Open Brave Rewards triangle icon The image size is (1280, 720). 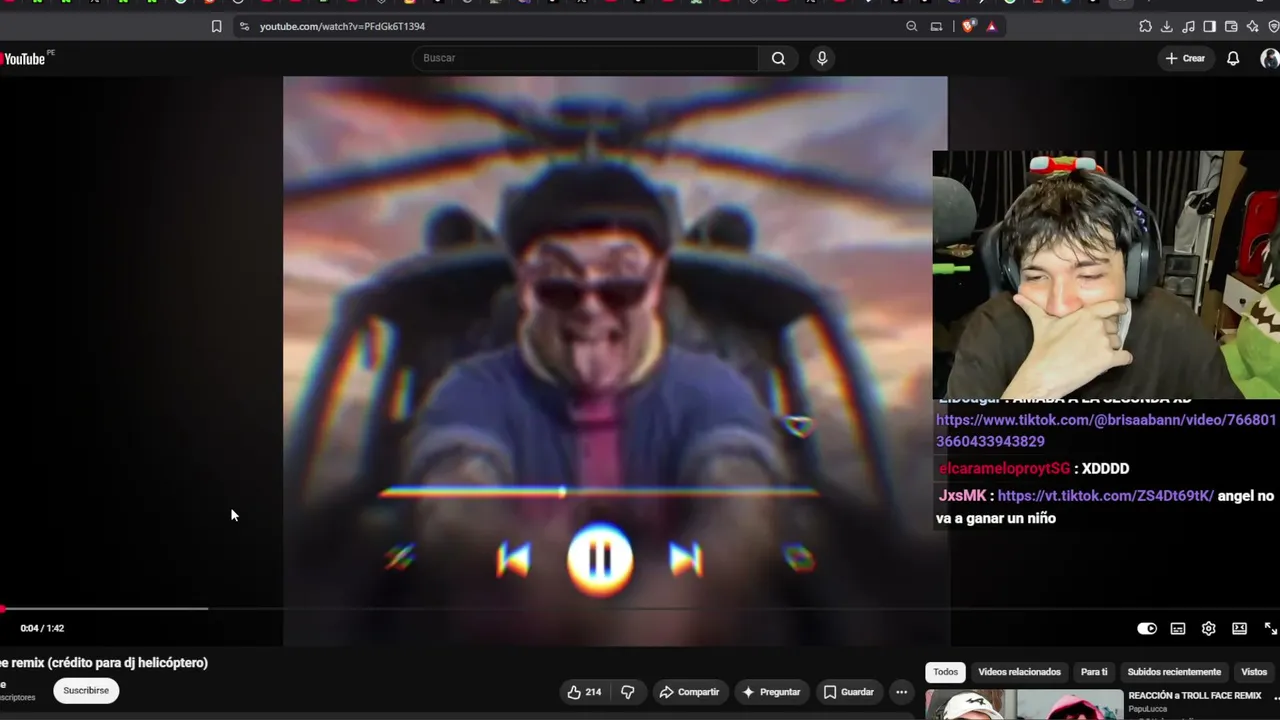pos(991,27)
